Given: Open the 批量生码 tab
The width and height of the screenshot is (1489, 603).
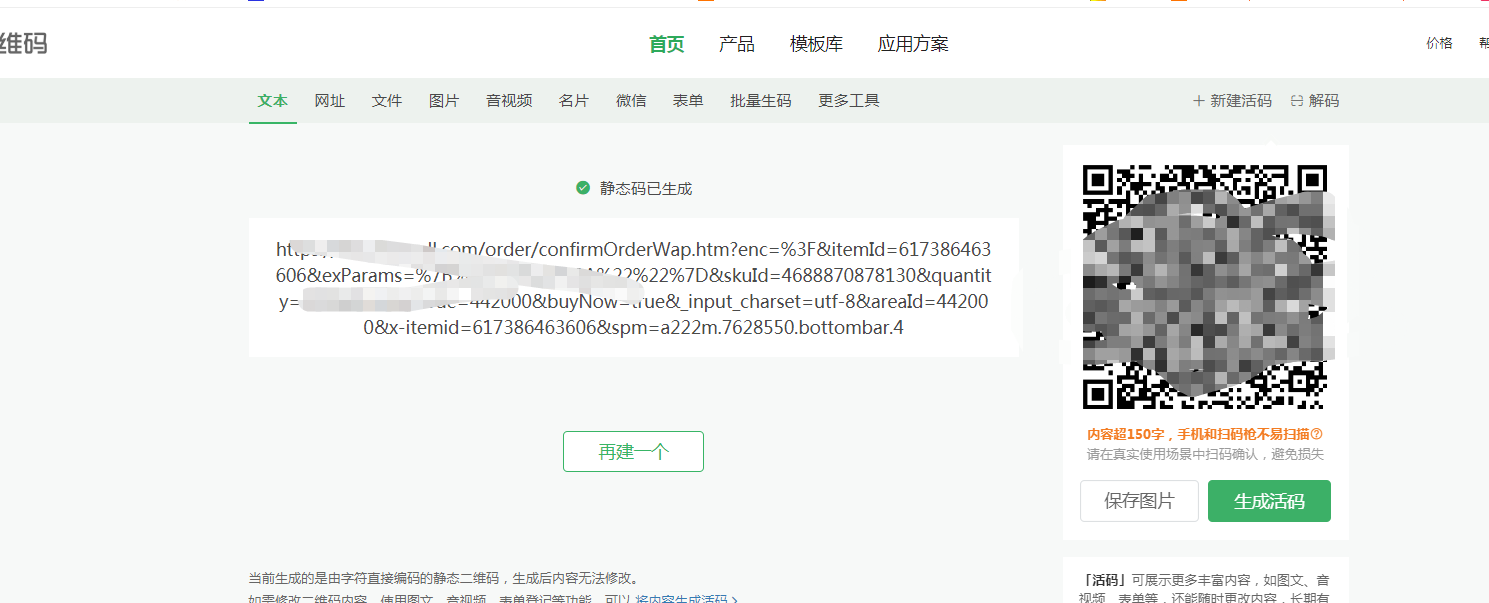Looking at the screenshot, I should (761, 101).
